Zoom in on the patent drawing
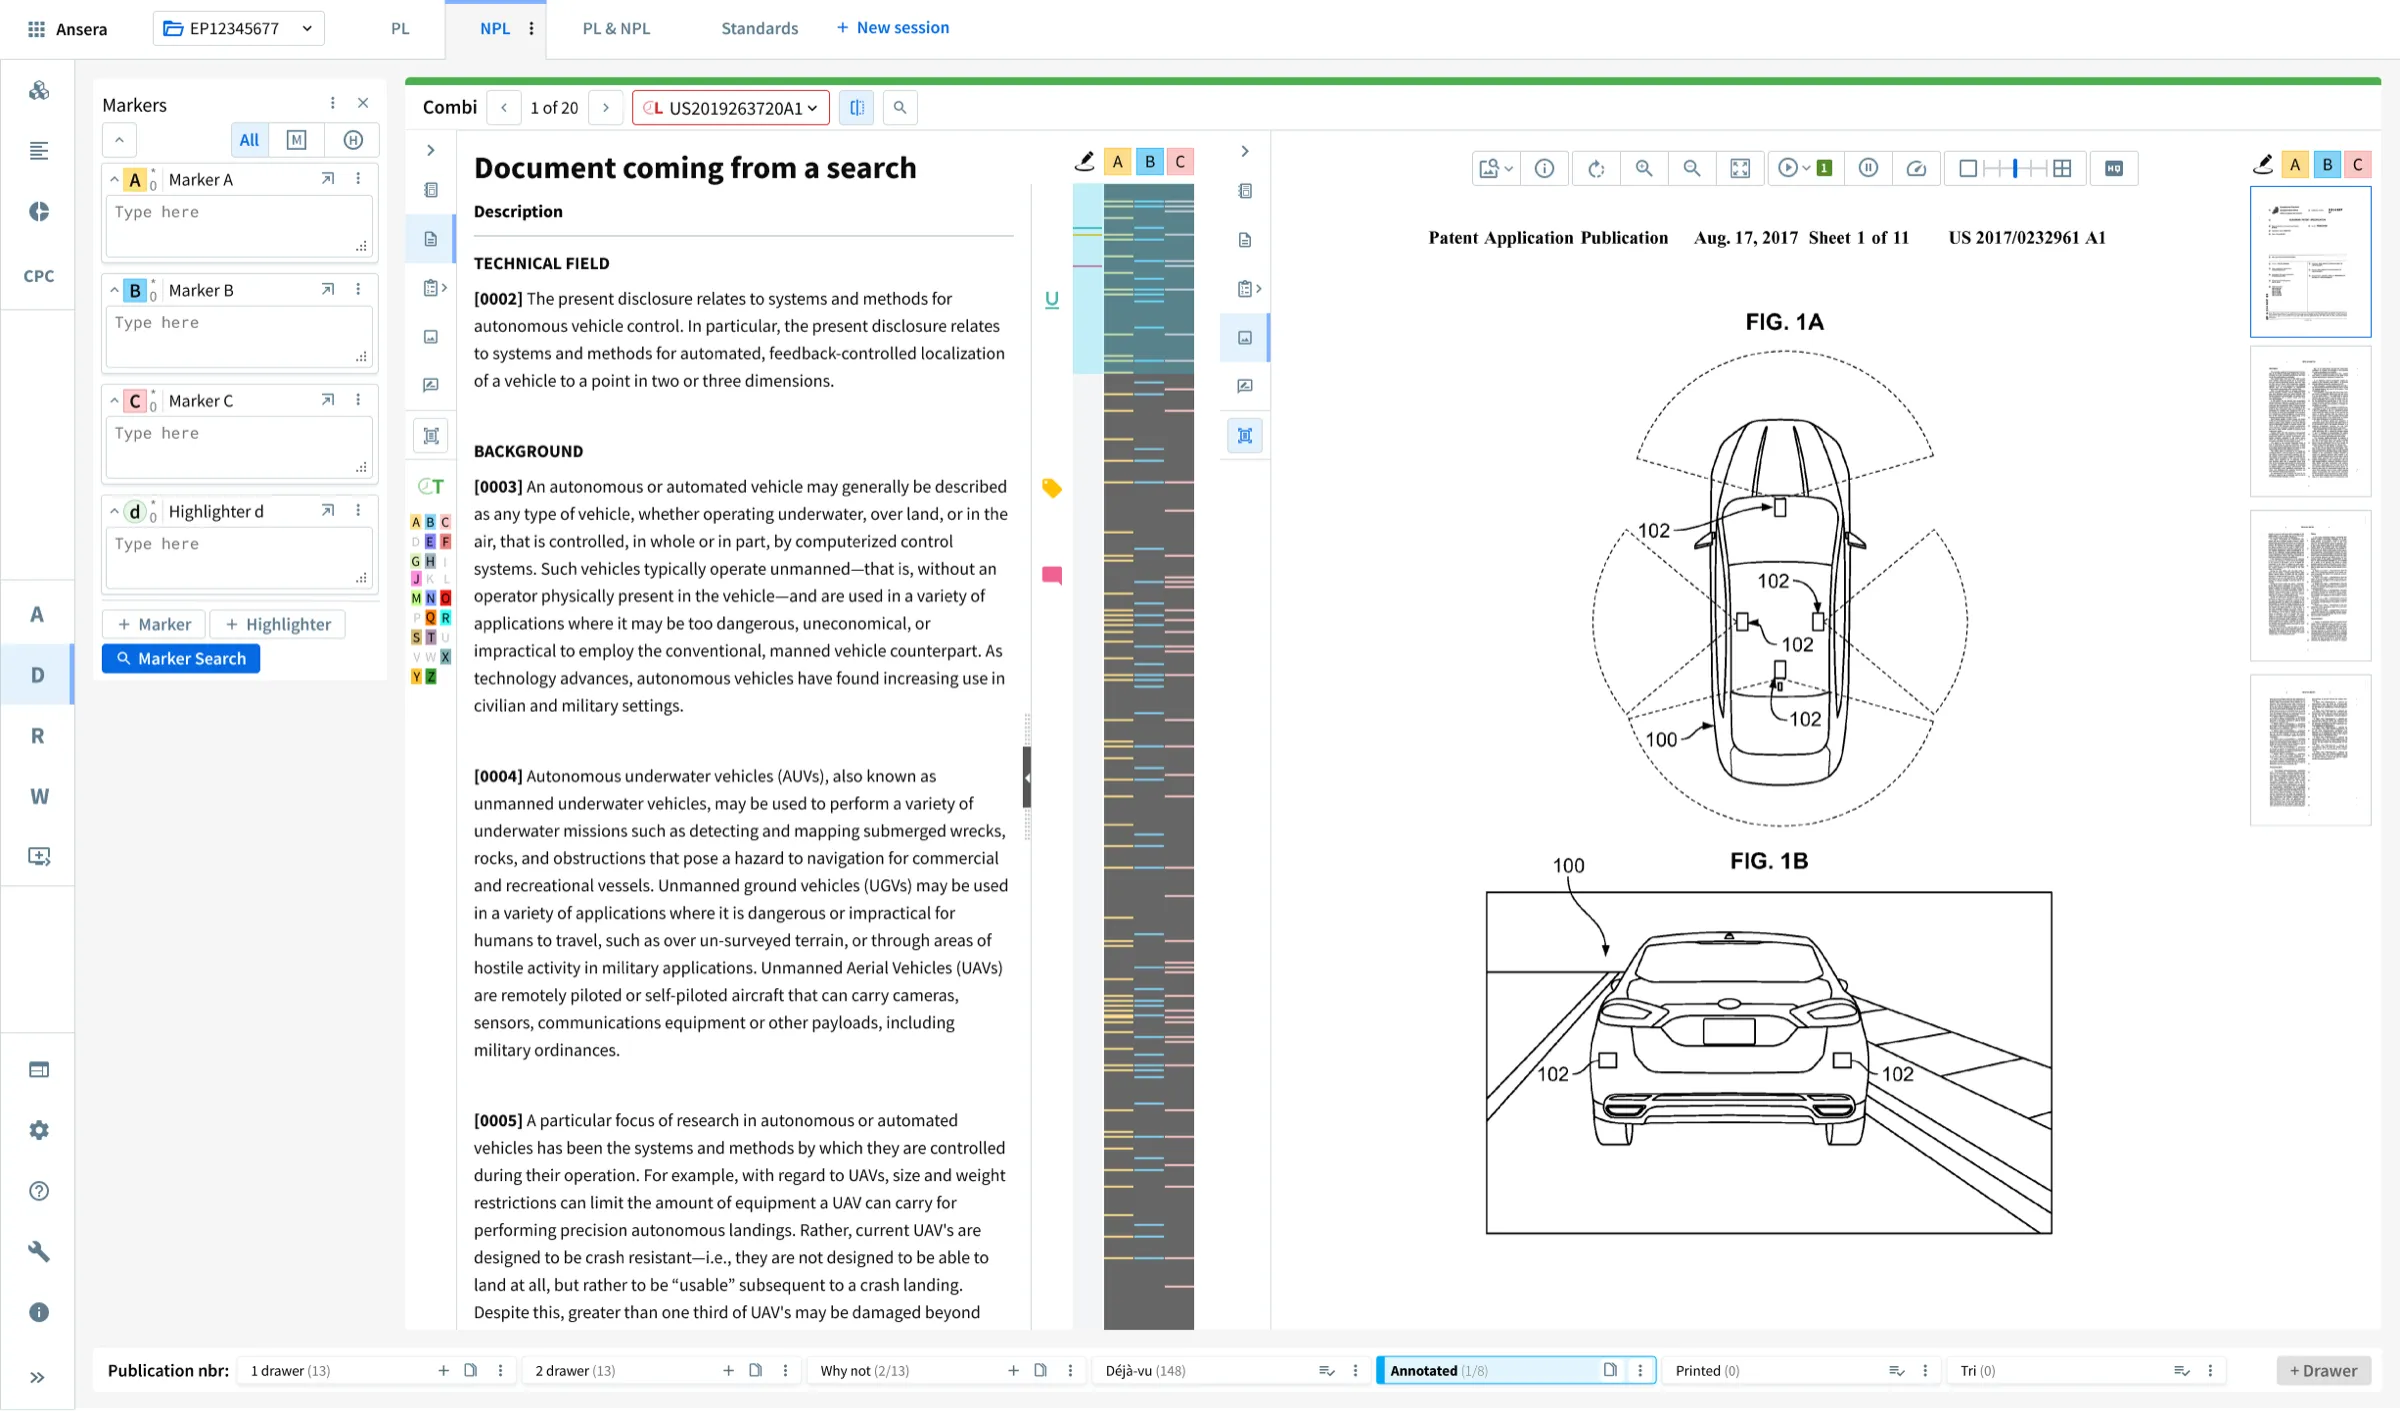Viewport: 2400px width, 1416px height. point(1644,169)
